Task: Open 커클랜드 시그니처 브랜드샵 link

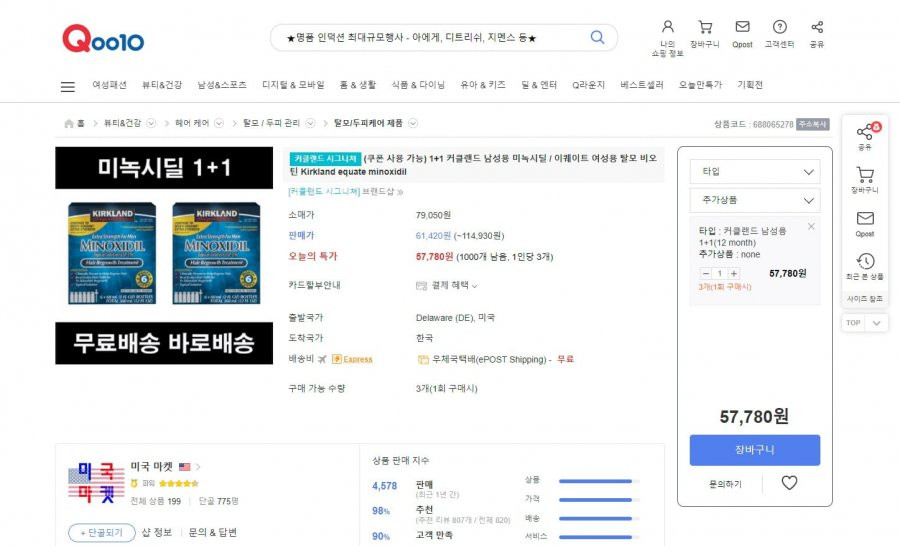Action: (x=346, y=192)
